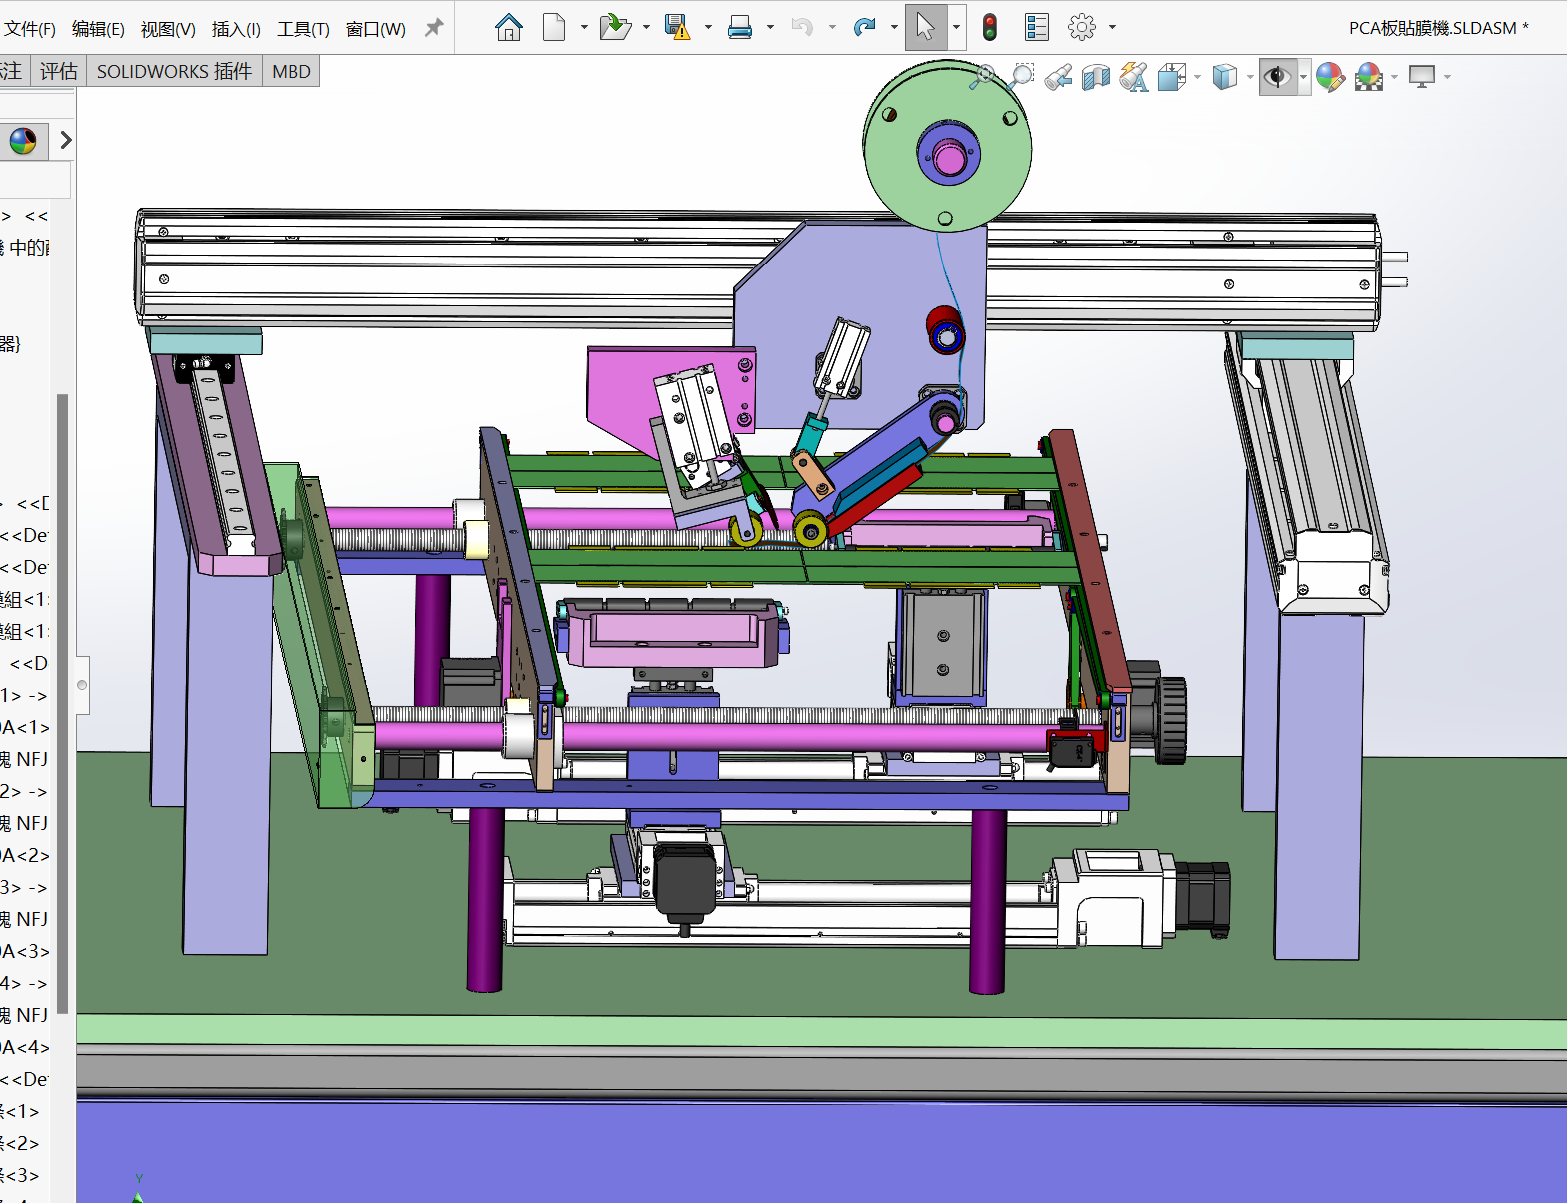This screenshot has height=1203, width=1567.
Task: Click the Rebuild traffic light icon
Action: click(989, 28)
